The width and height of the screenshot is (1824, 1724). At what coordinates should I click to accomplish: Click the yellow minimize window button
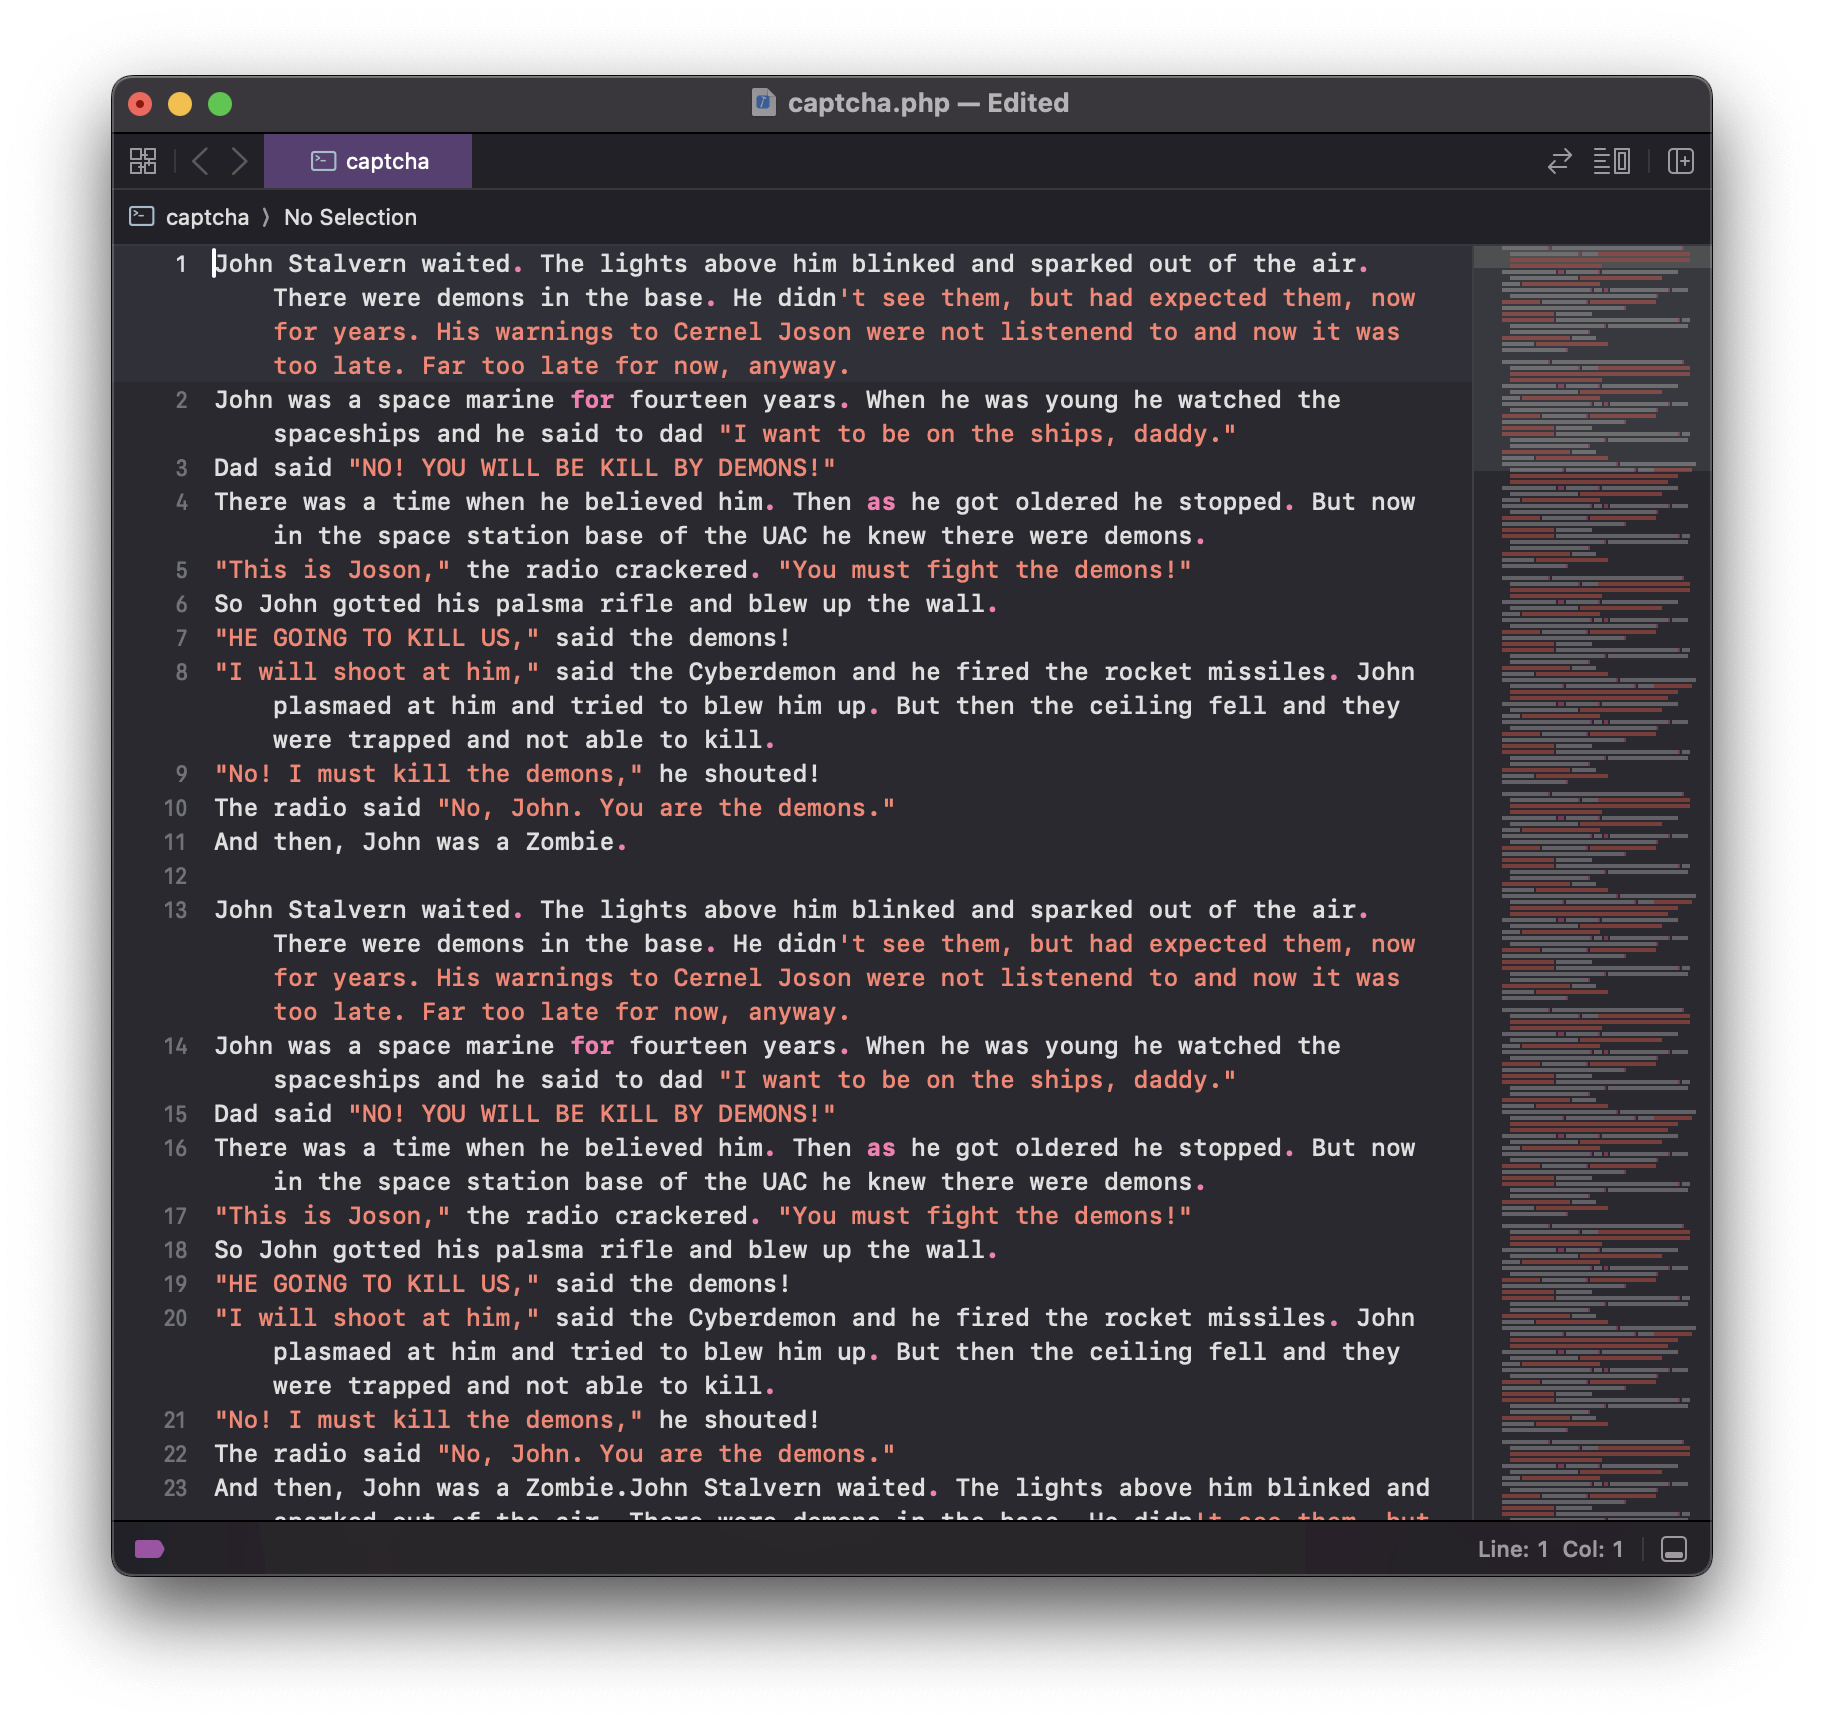tap(180, 104)
